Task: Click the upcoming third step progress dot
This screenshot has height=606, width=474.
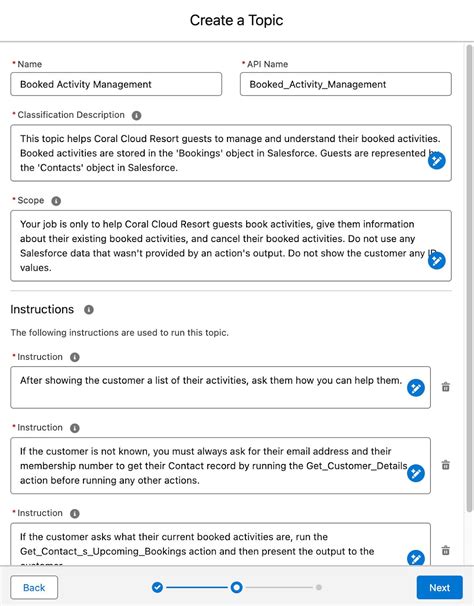Action: click(319, 587)
